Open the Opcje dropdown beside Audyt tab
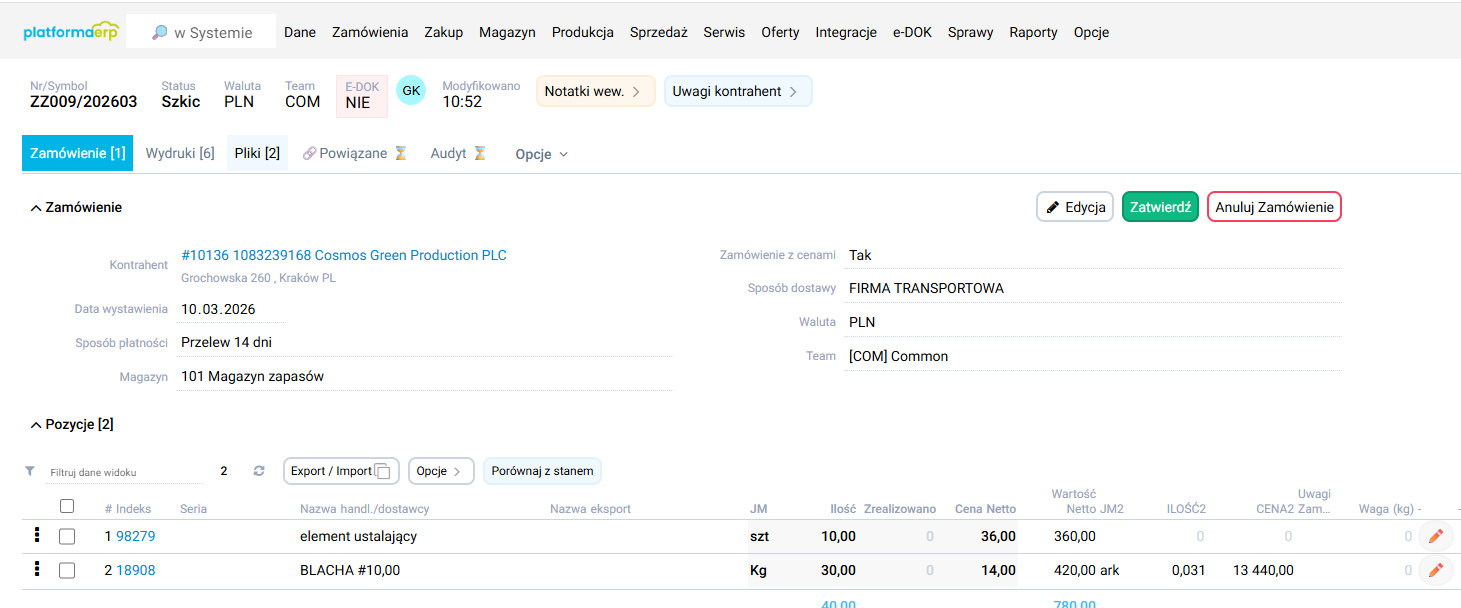This screenshot has height=608, width=1461. [x=541, y=154]
